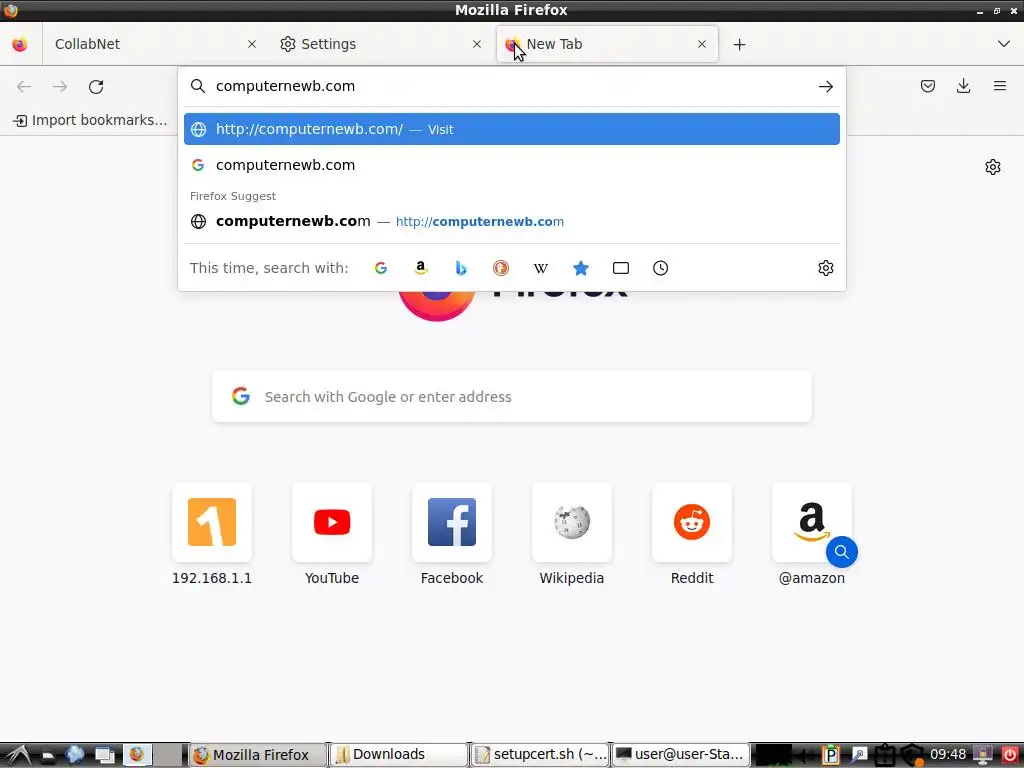Search open tabs using the tab icon

621,268
